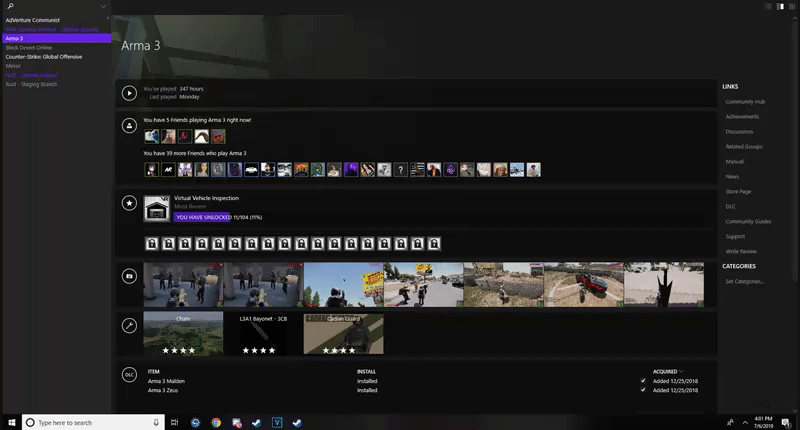Click Set Categories link
800x430 pixels.
(x=744, y=282)
